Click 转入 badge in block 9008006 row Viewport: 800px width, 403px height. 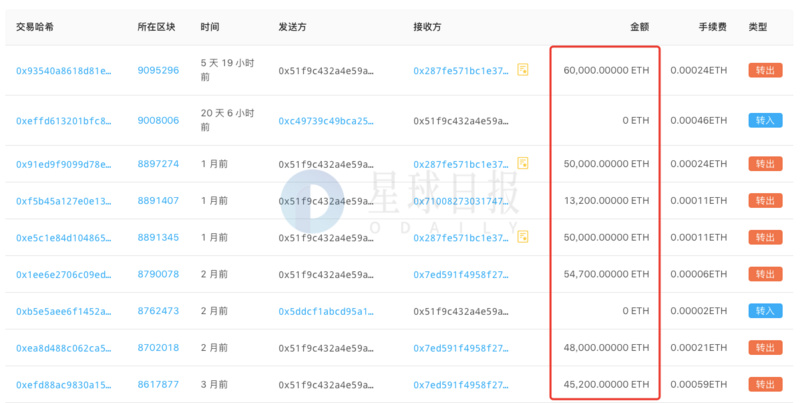(x=765, y=120)
